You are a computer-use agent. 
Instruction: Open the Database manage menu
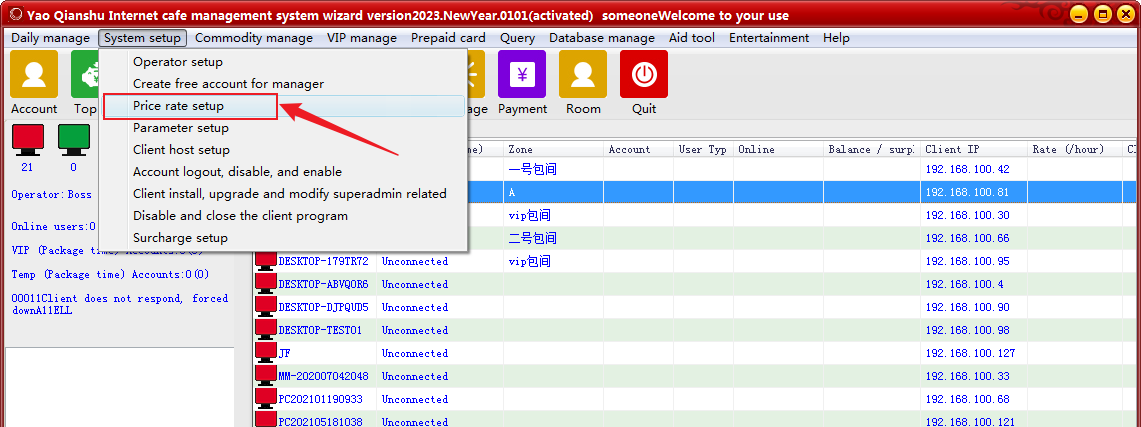point(602,38)
